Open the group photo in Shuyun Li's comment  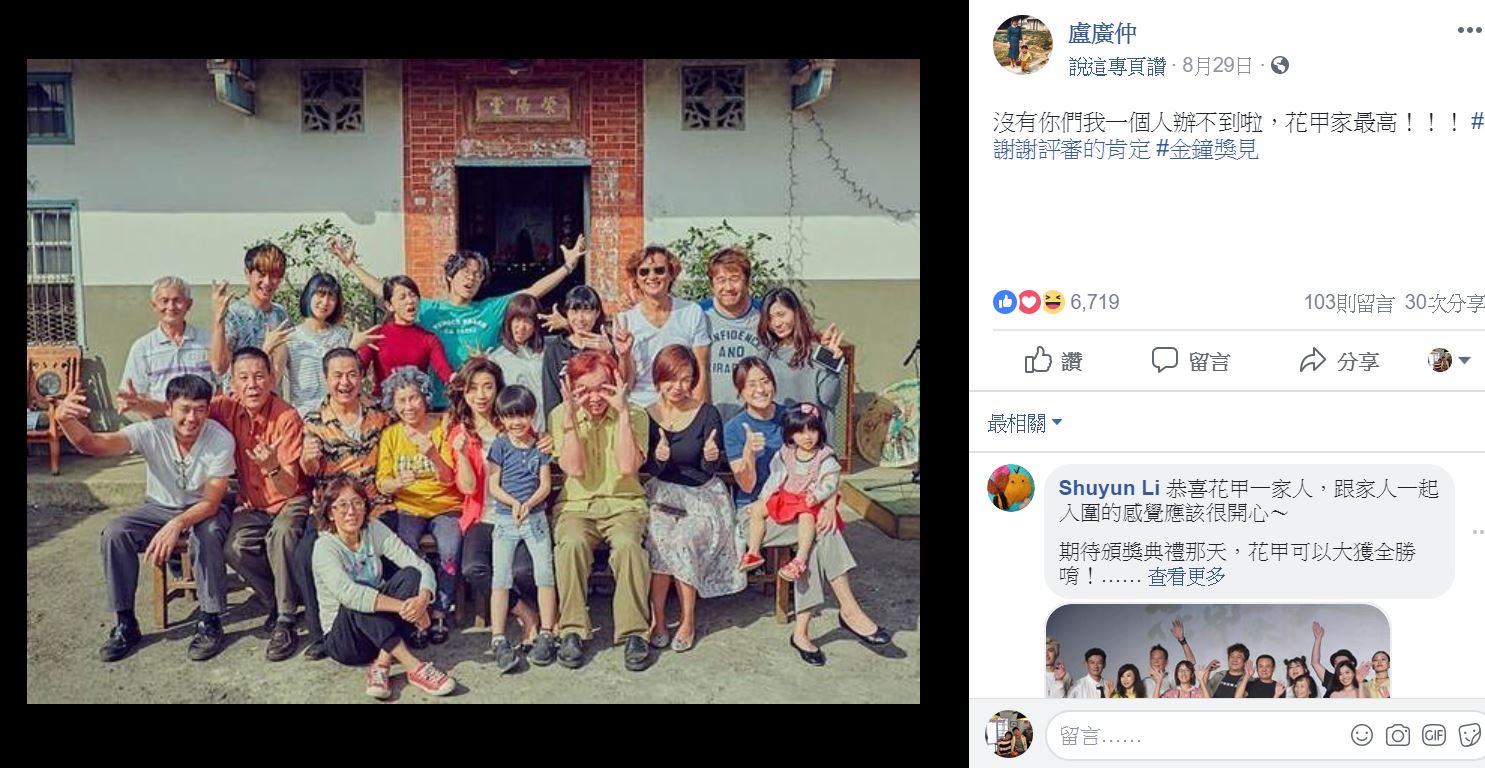[1218, 651]
